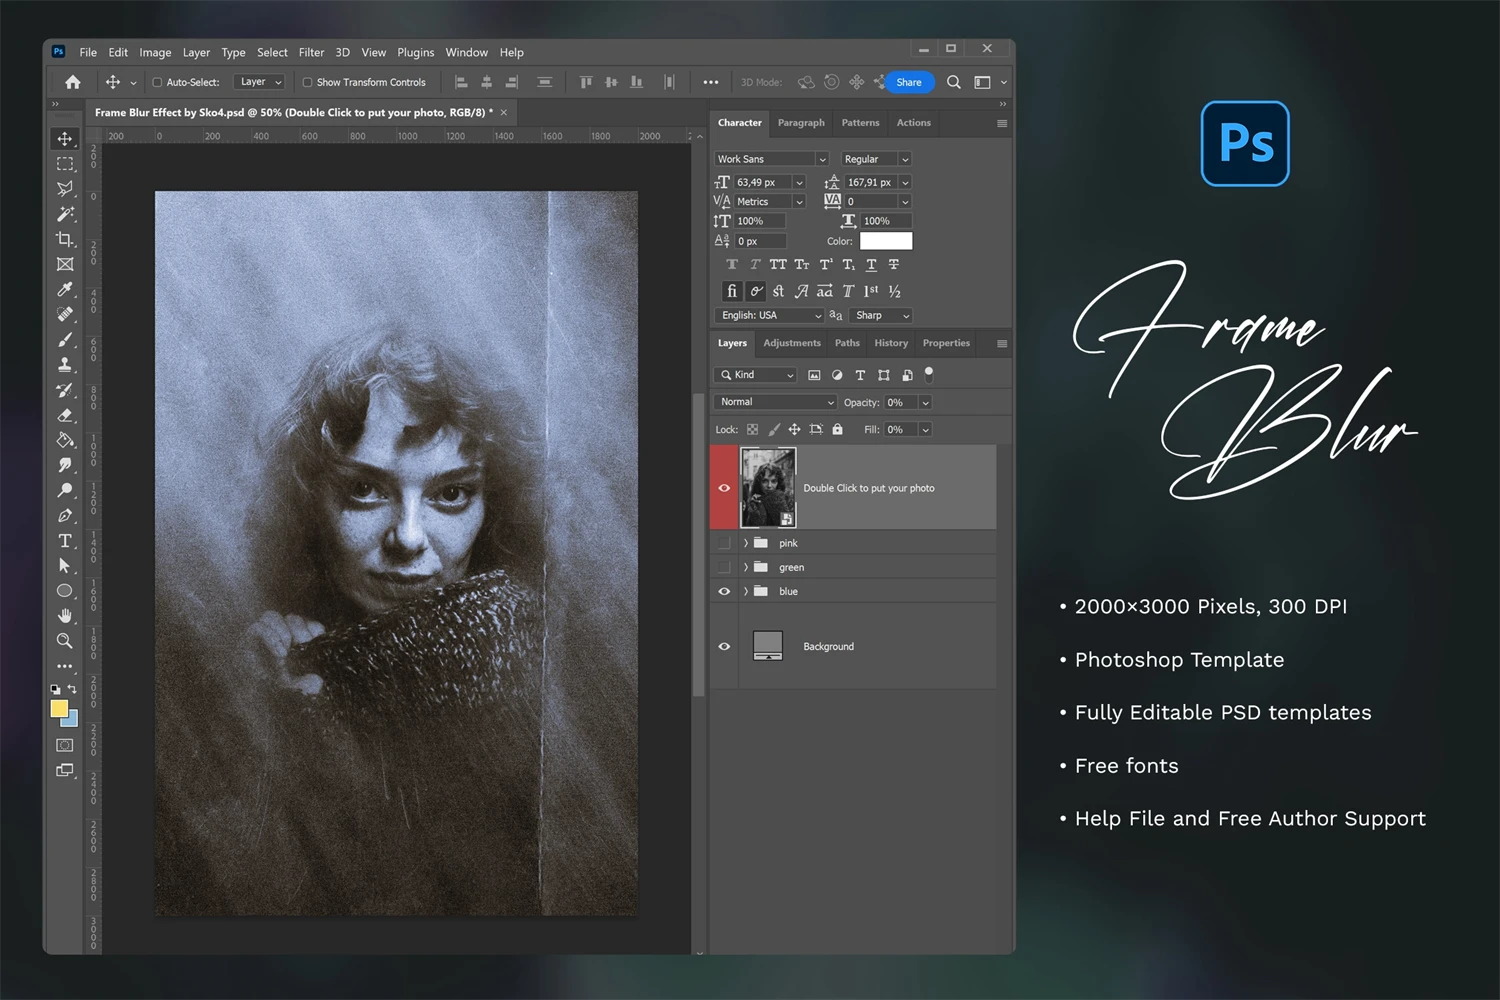Select the Zoom tool in toolbar

(65, 641)
